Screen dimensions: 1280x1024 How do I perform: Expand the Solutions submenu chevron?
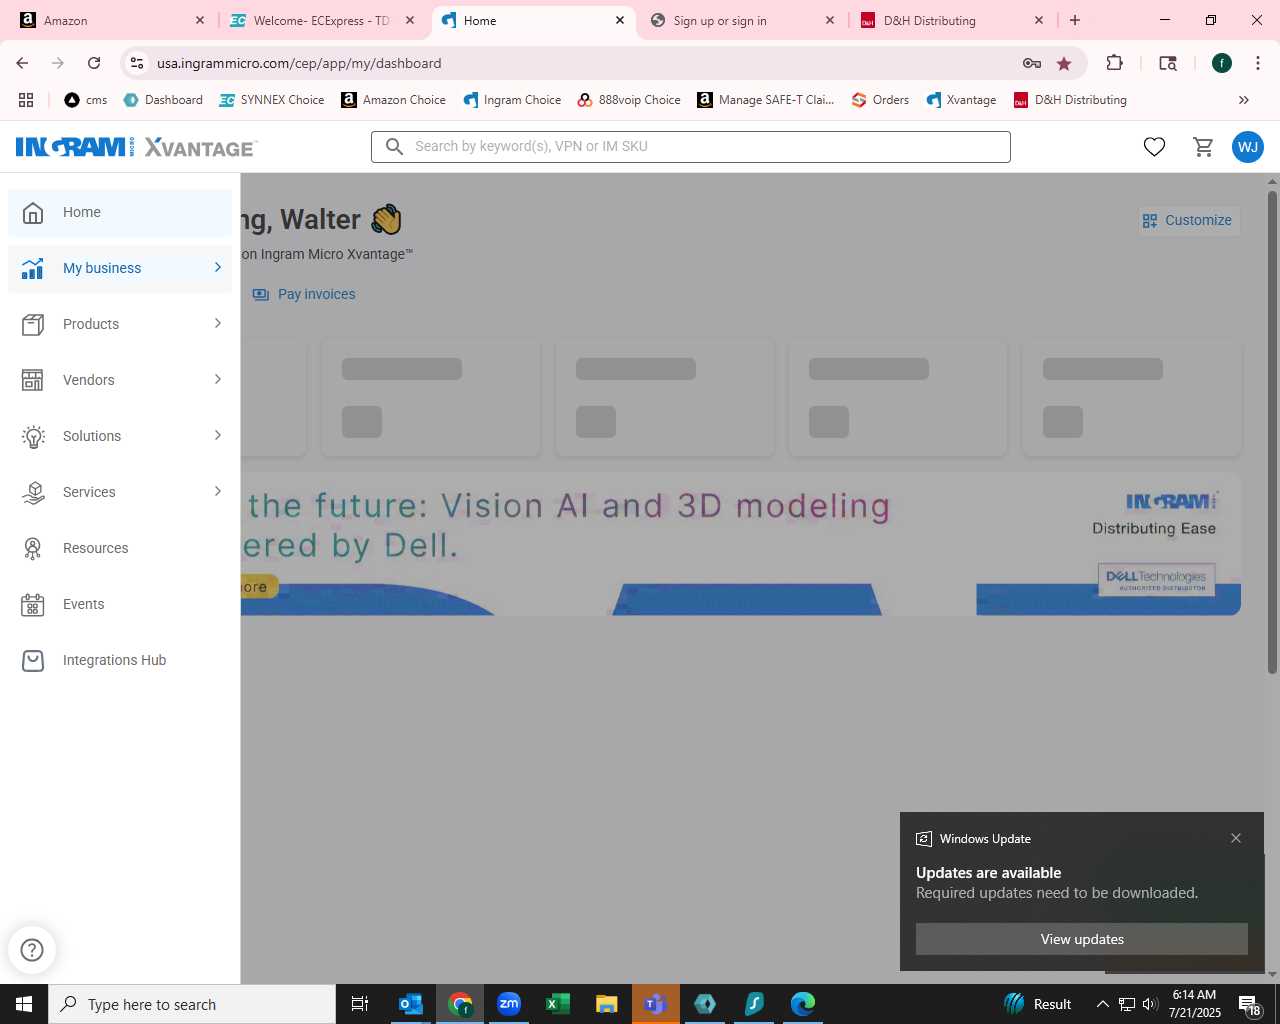(x=218, y=435)
